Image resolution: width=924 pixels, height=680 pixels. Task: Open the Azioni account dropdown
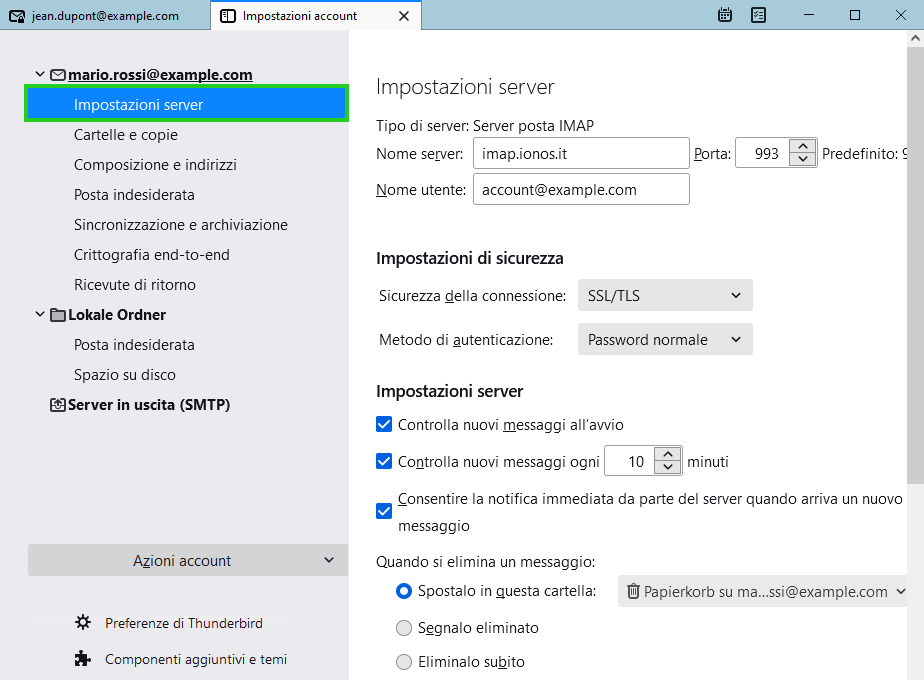click(187, 560)
